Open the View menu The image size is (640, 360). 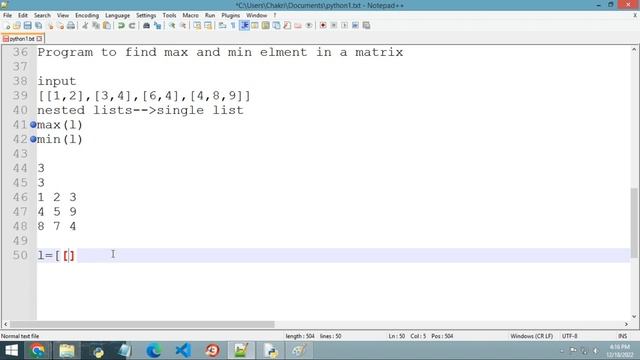tap(62, 15)
